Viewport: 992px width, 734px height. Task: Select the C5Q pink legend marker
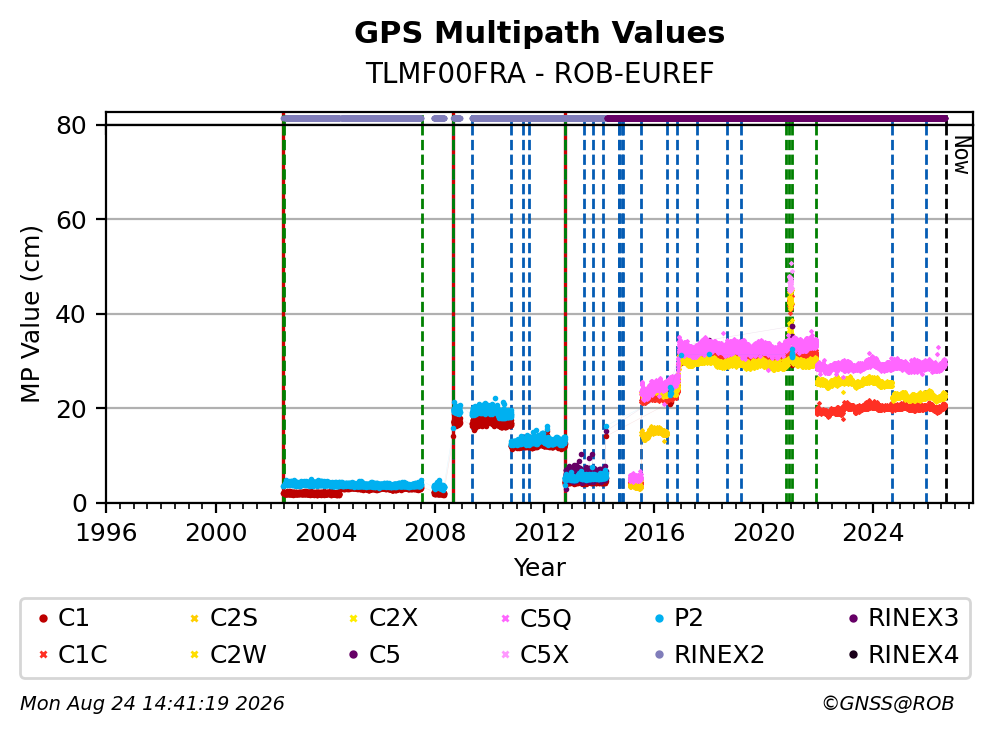tap(505, 618)
